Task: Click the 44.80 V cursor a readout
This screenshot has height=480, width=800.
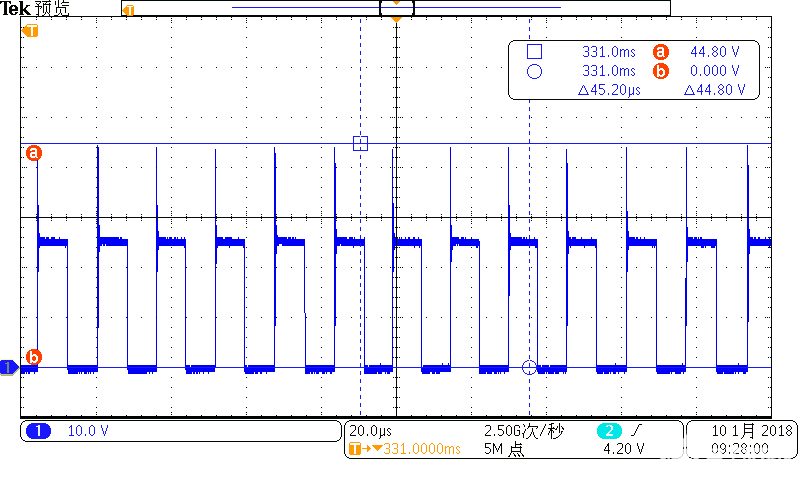Action: pos(715,52)
